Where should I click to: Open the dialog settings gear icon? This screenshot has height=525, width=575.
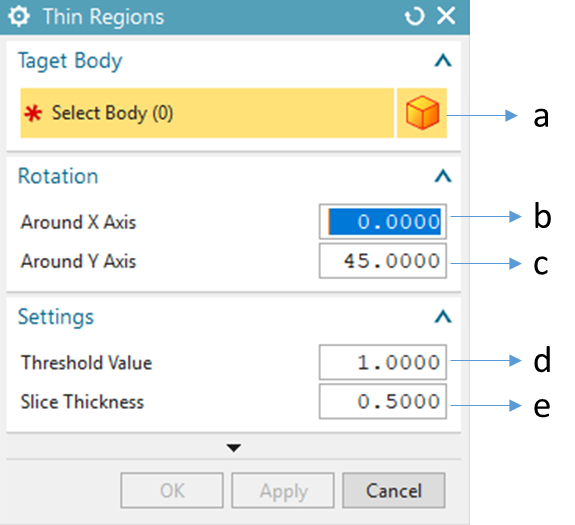[x=19, y=17]
